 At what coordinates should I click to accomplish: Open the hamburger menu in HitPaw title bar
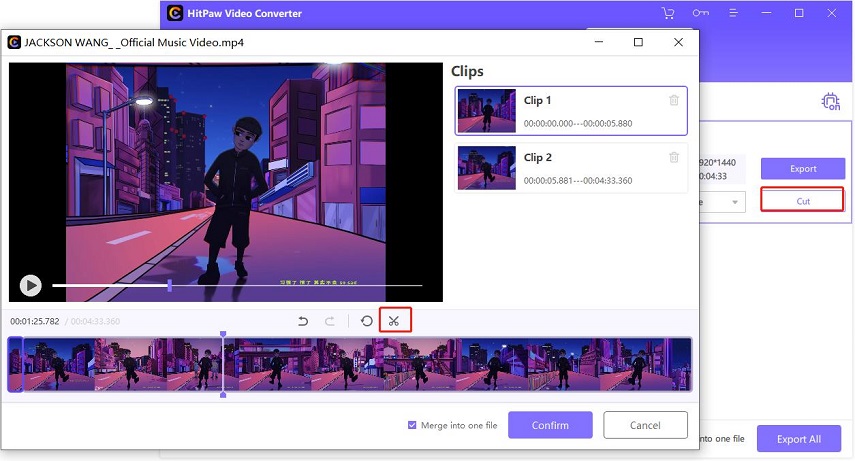[x=733, y=13]
